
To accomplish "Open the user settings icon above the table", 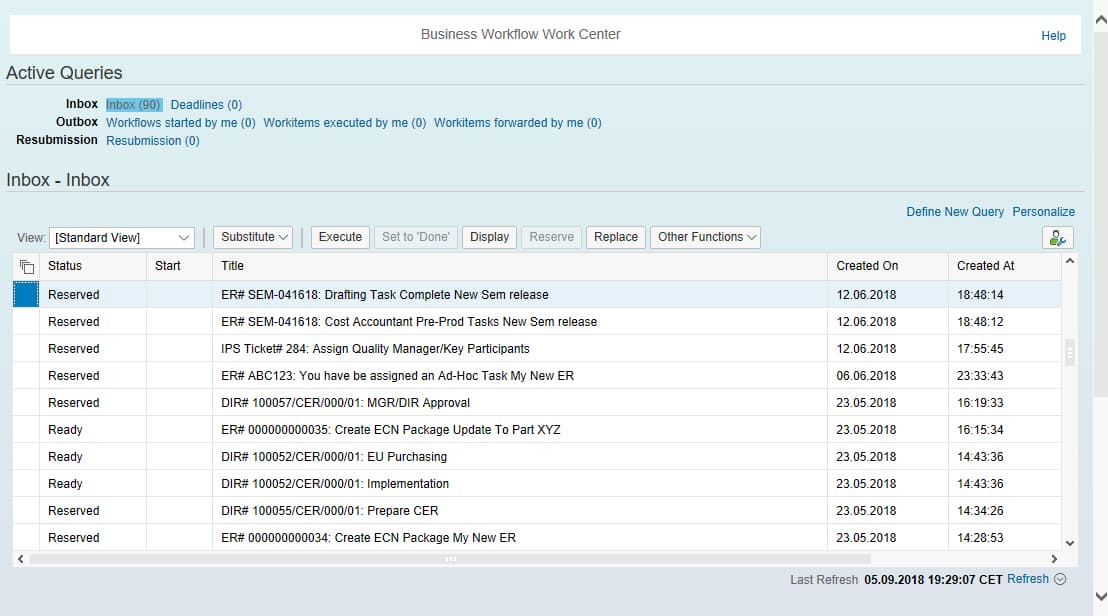I will click(x=1059, y=237).
